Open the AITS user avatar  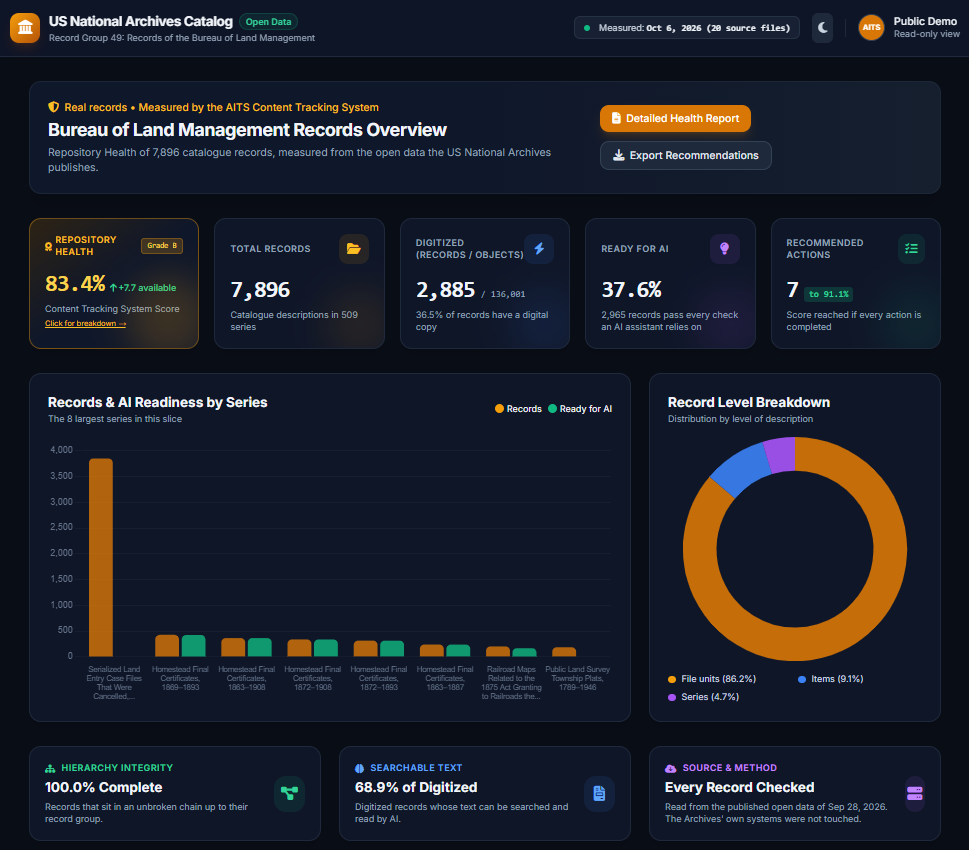click(871, 28)
